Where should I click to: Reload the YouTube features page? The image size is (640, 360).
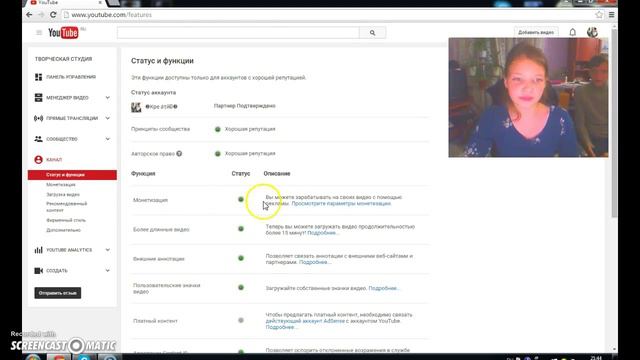[53, 15]
